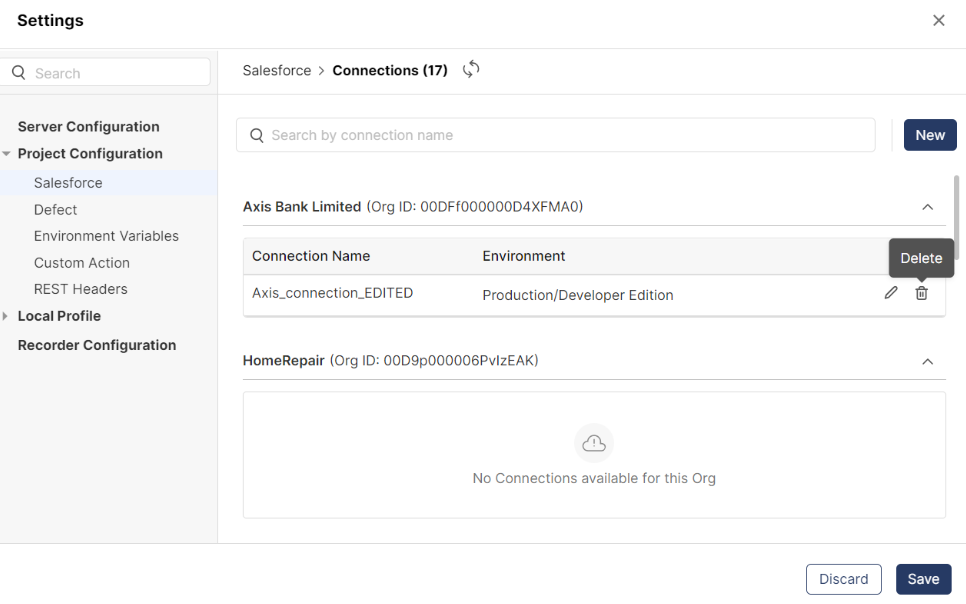The image size is (966, 604).
Task: Close the Settings dialog
Action: pos(938,21)
